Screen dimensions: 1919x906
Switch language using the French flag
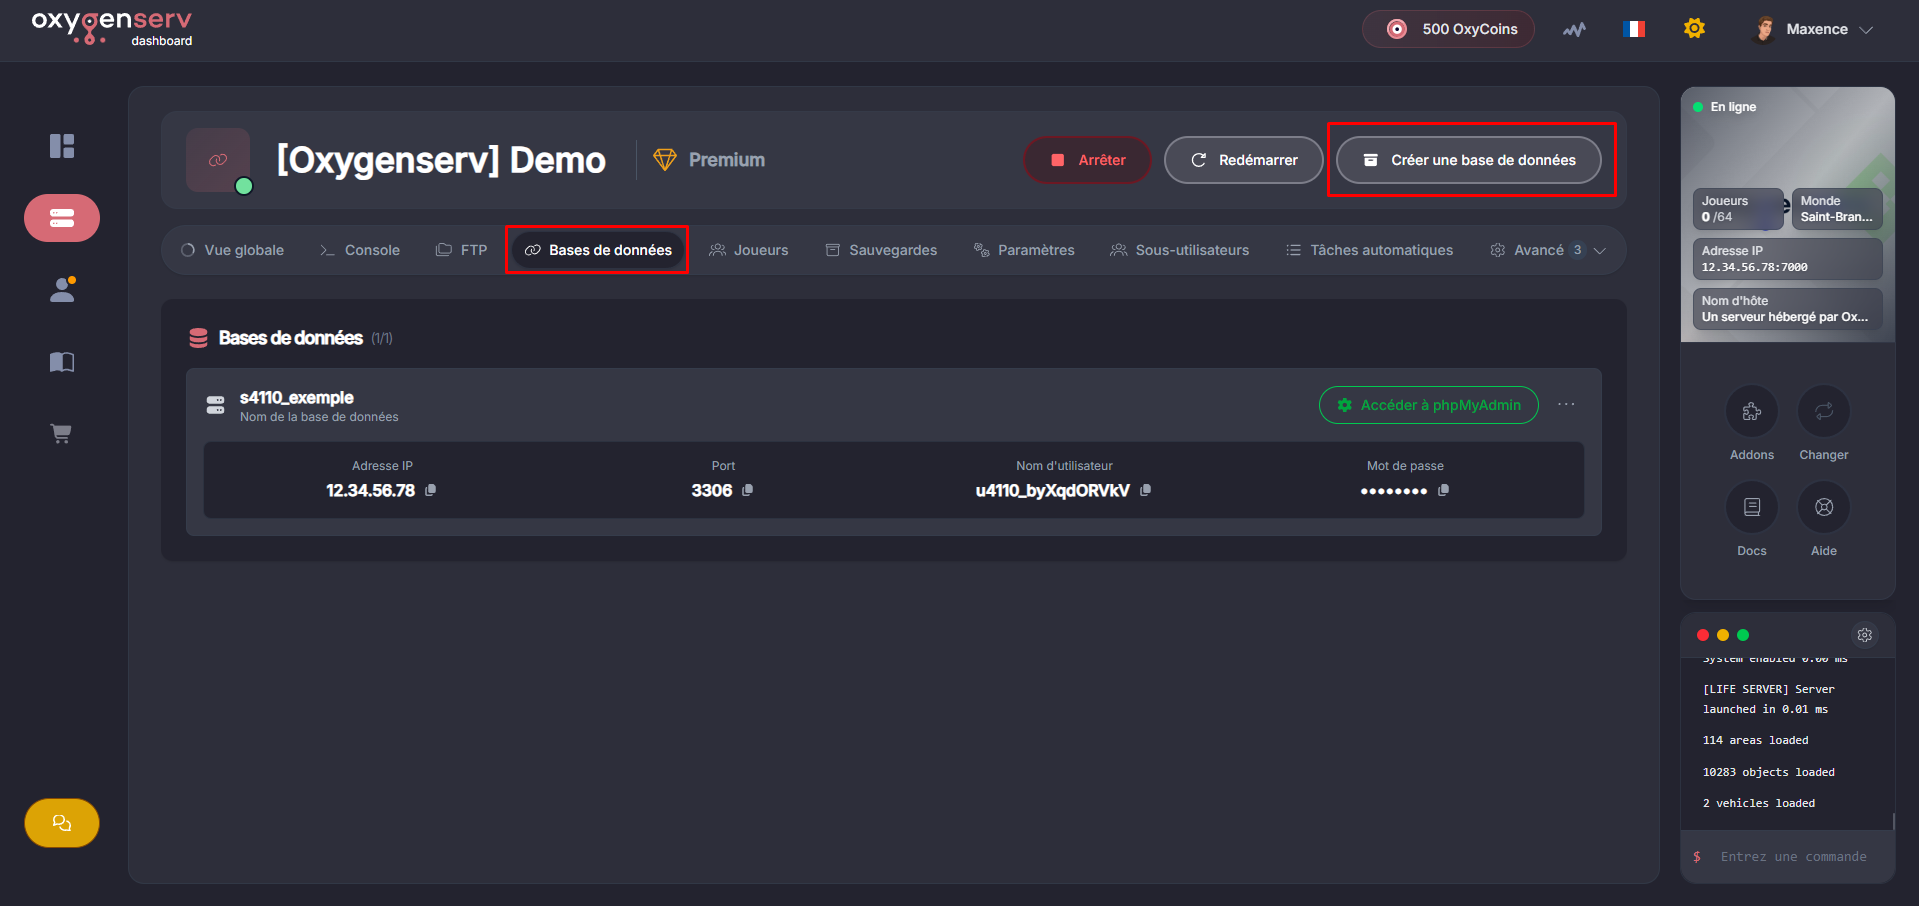tap(1634, 29)
